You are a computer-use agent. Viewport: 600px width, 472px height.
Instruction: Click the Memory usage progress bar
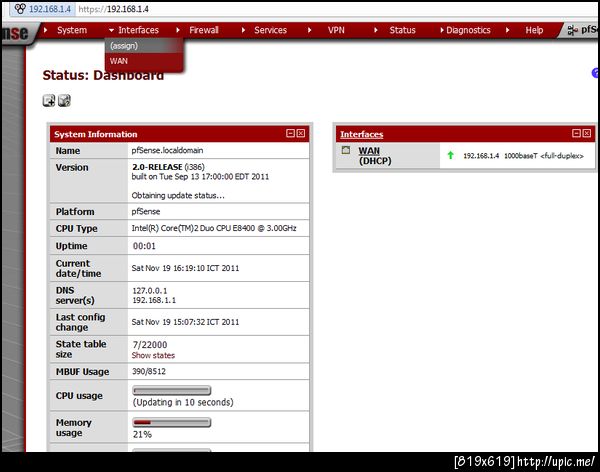172,422
